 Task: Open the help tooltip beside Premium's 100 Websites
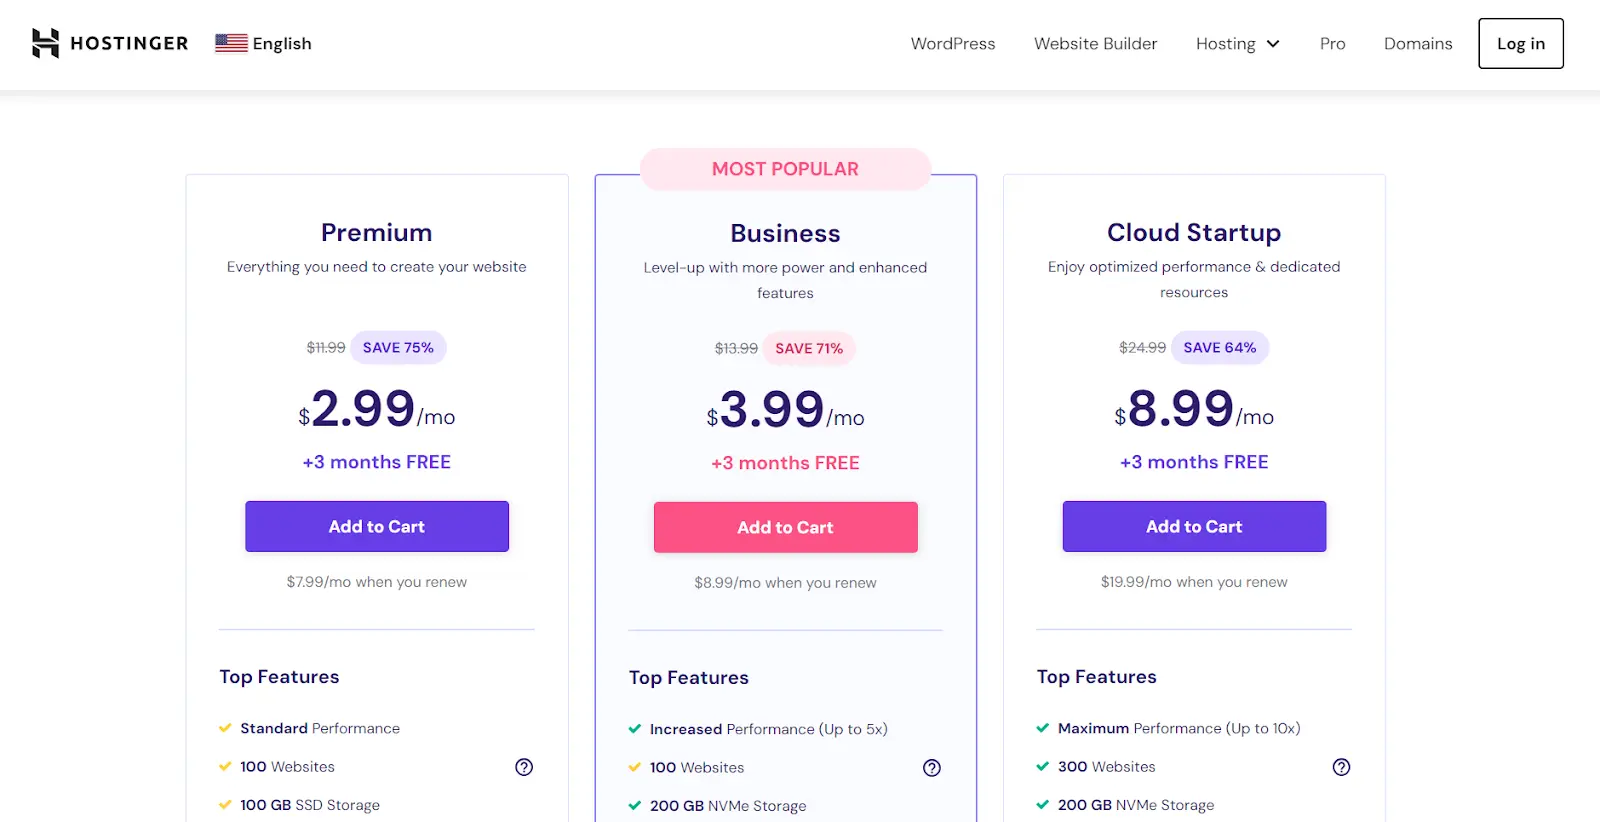coord(524,767)
